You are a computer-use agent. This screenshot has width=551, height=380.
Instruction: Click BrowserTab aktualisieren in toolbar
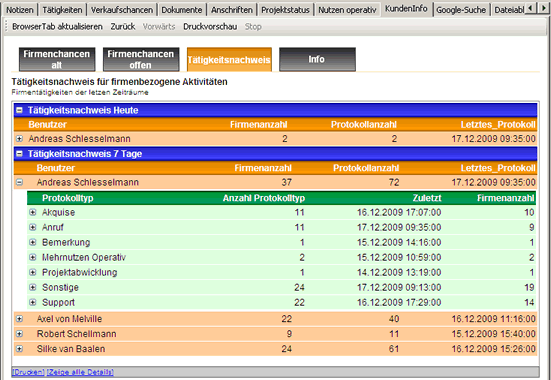point(57,27)
